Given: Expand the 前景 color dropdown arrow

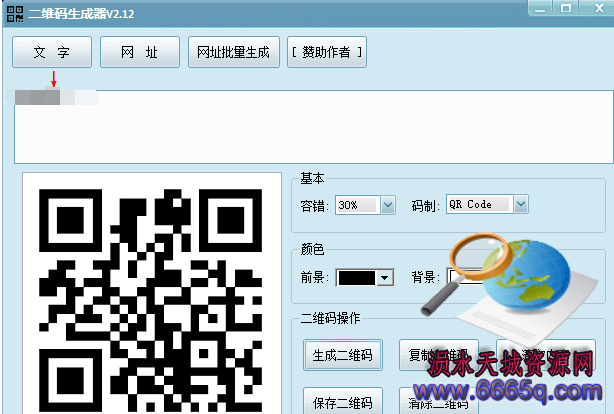Looking at the screenshot, I should tap(385, 278).
